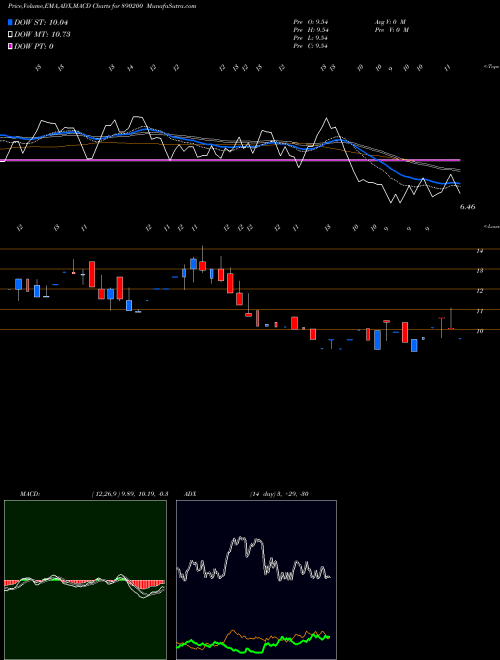Click the chart title for 890209
500x660 pixels.
102,6
